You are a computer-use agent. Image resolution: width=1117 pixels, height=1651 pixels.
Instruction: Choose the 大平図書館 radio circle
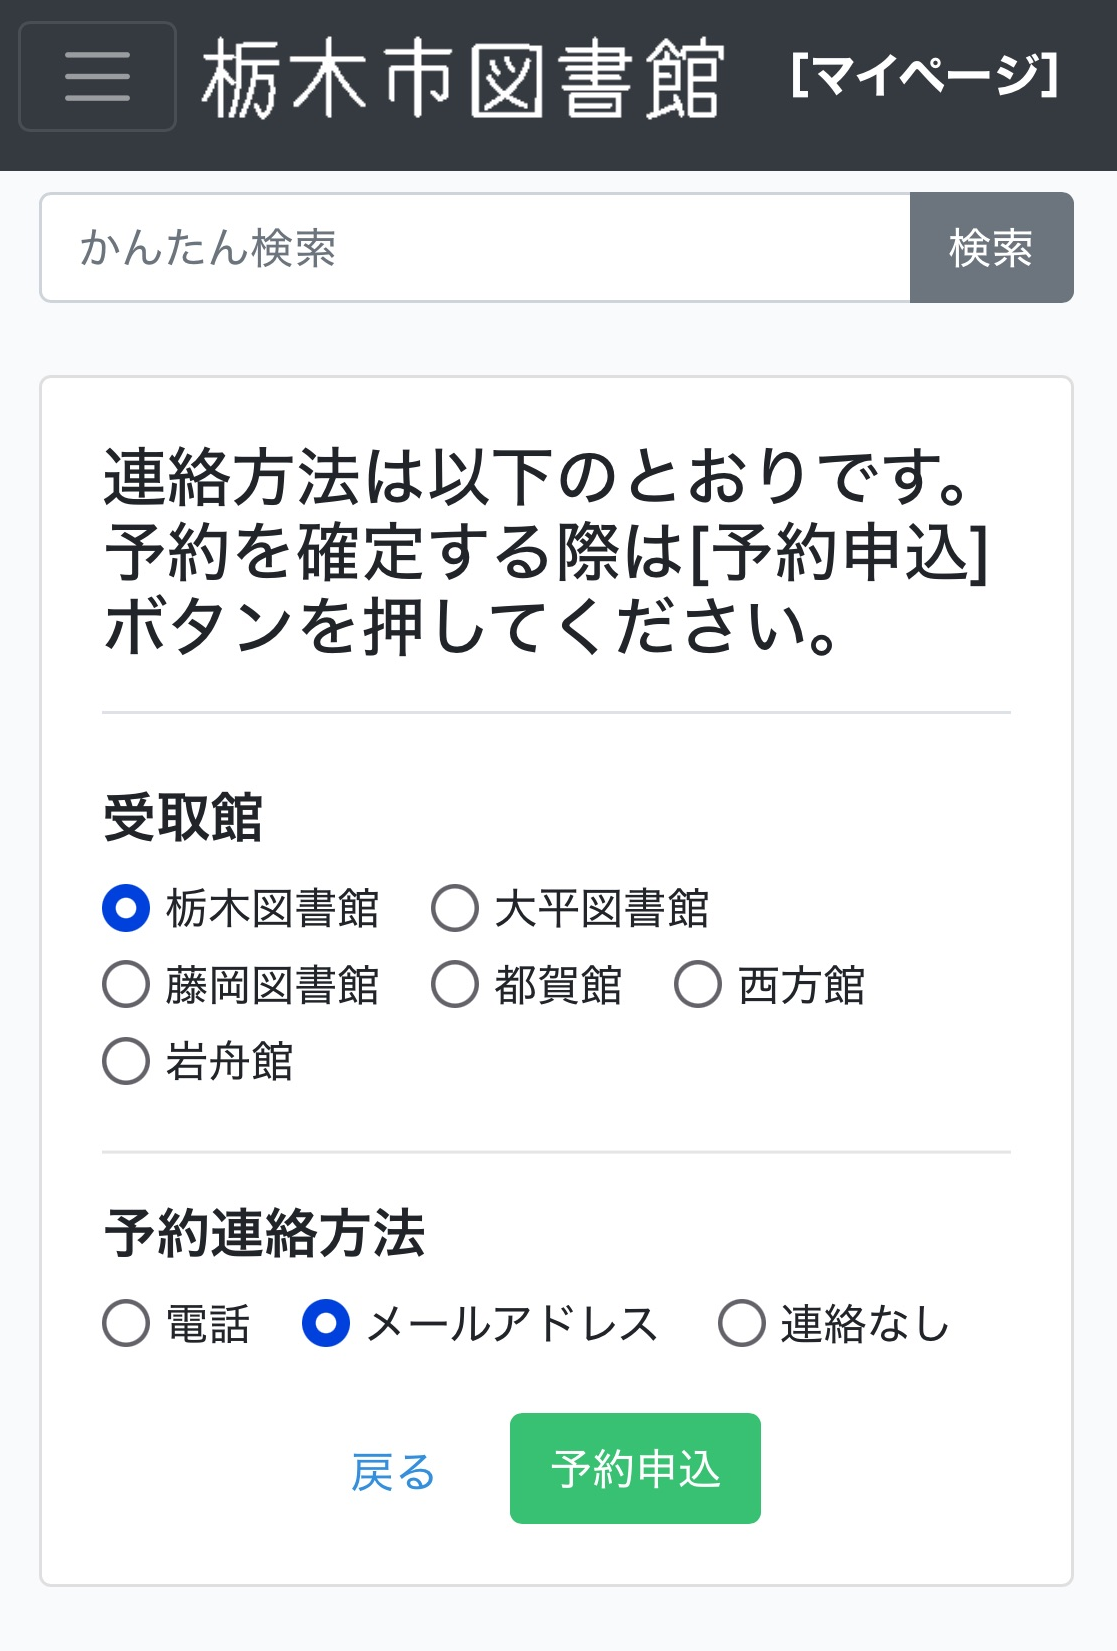pyautogui.click(x=455, y=908)
